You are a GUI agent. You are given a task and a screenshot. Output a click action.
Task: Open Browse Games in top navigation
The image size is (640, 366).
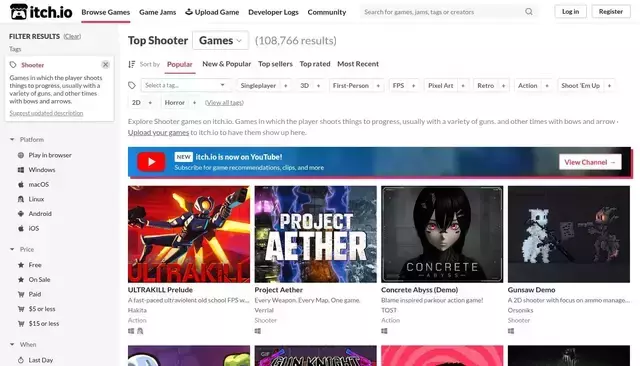point(106,12)
